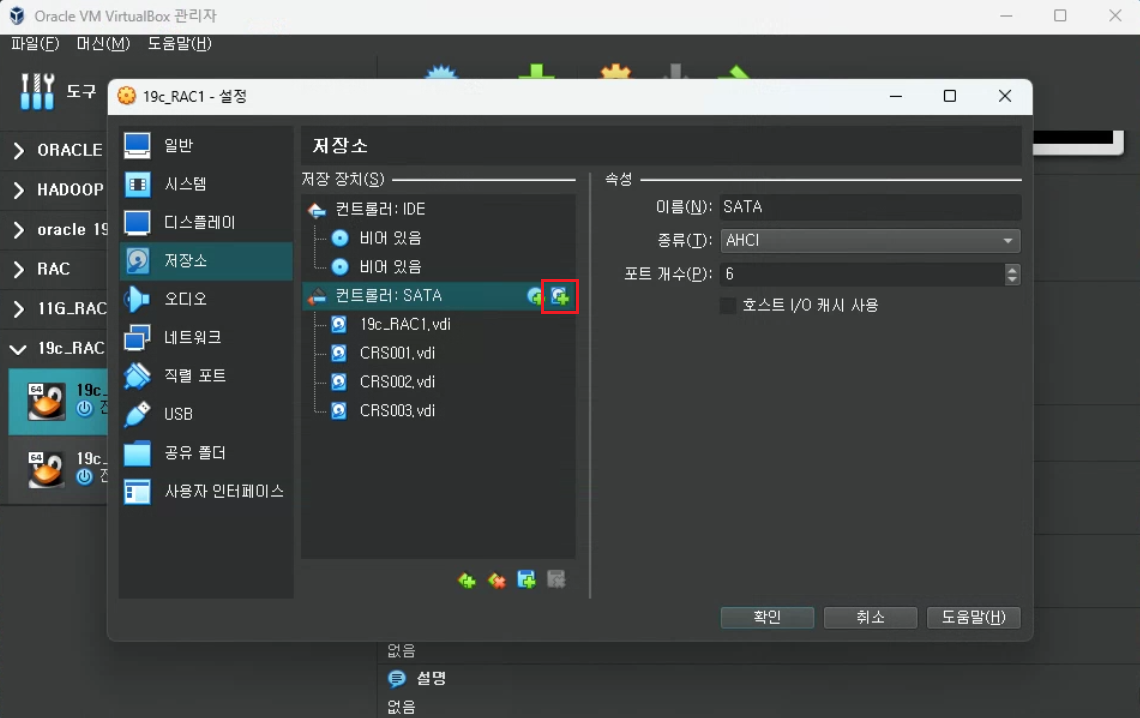Maximize the 19c_RAC1 settings dialog

(x=950, y=96)
